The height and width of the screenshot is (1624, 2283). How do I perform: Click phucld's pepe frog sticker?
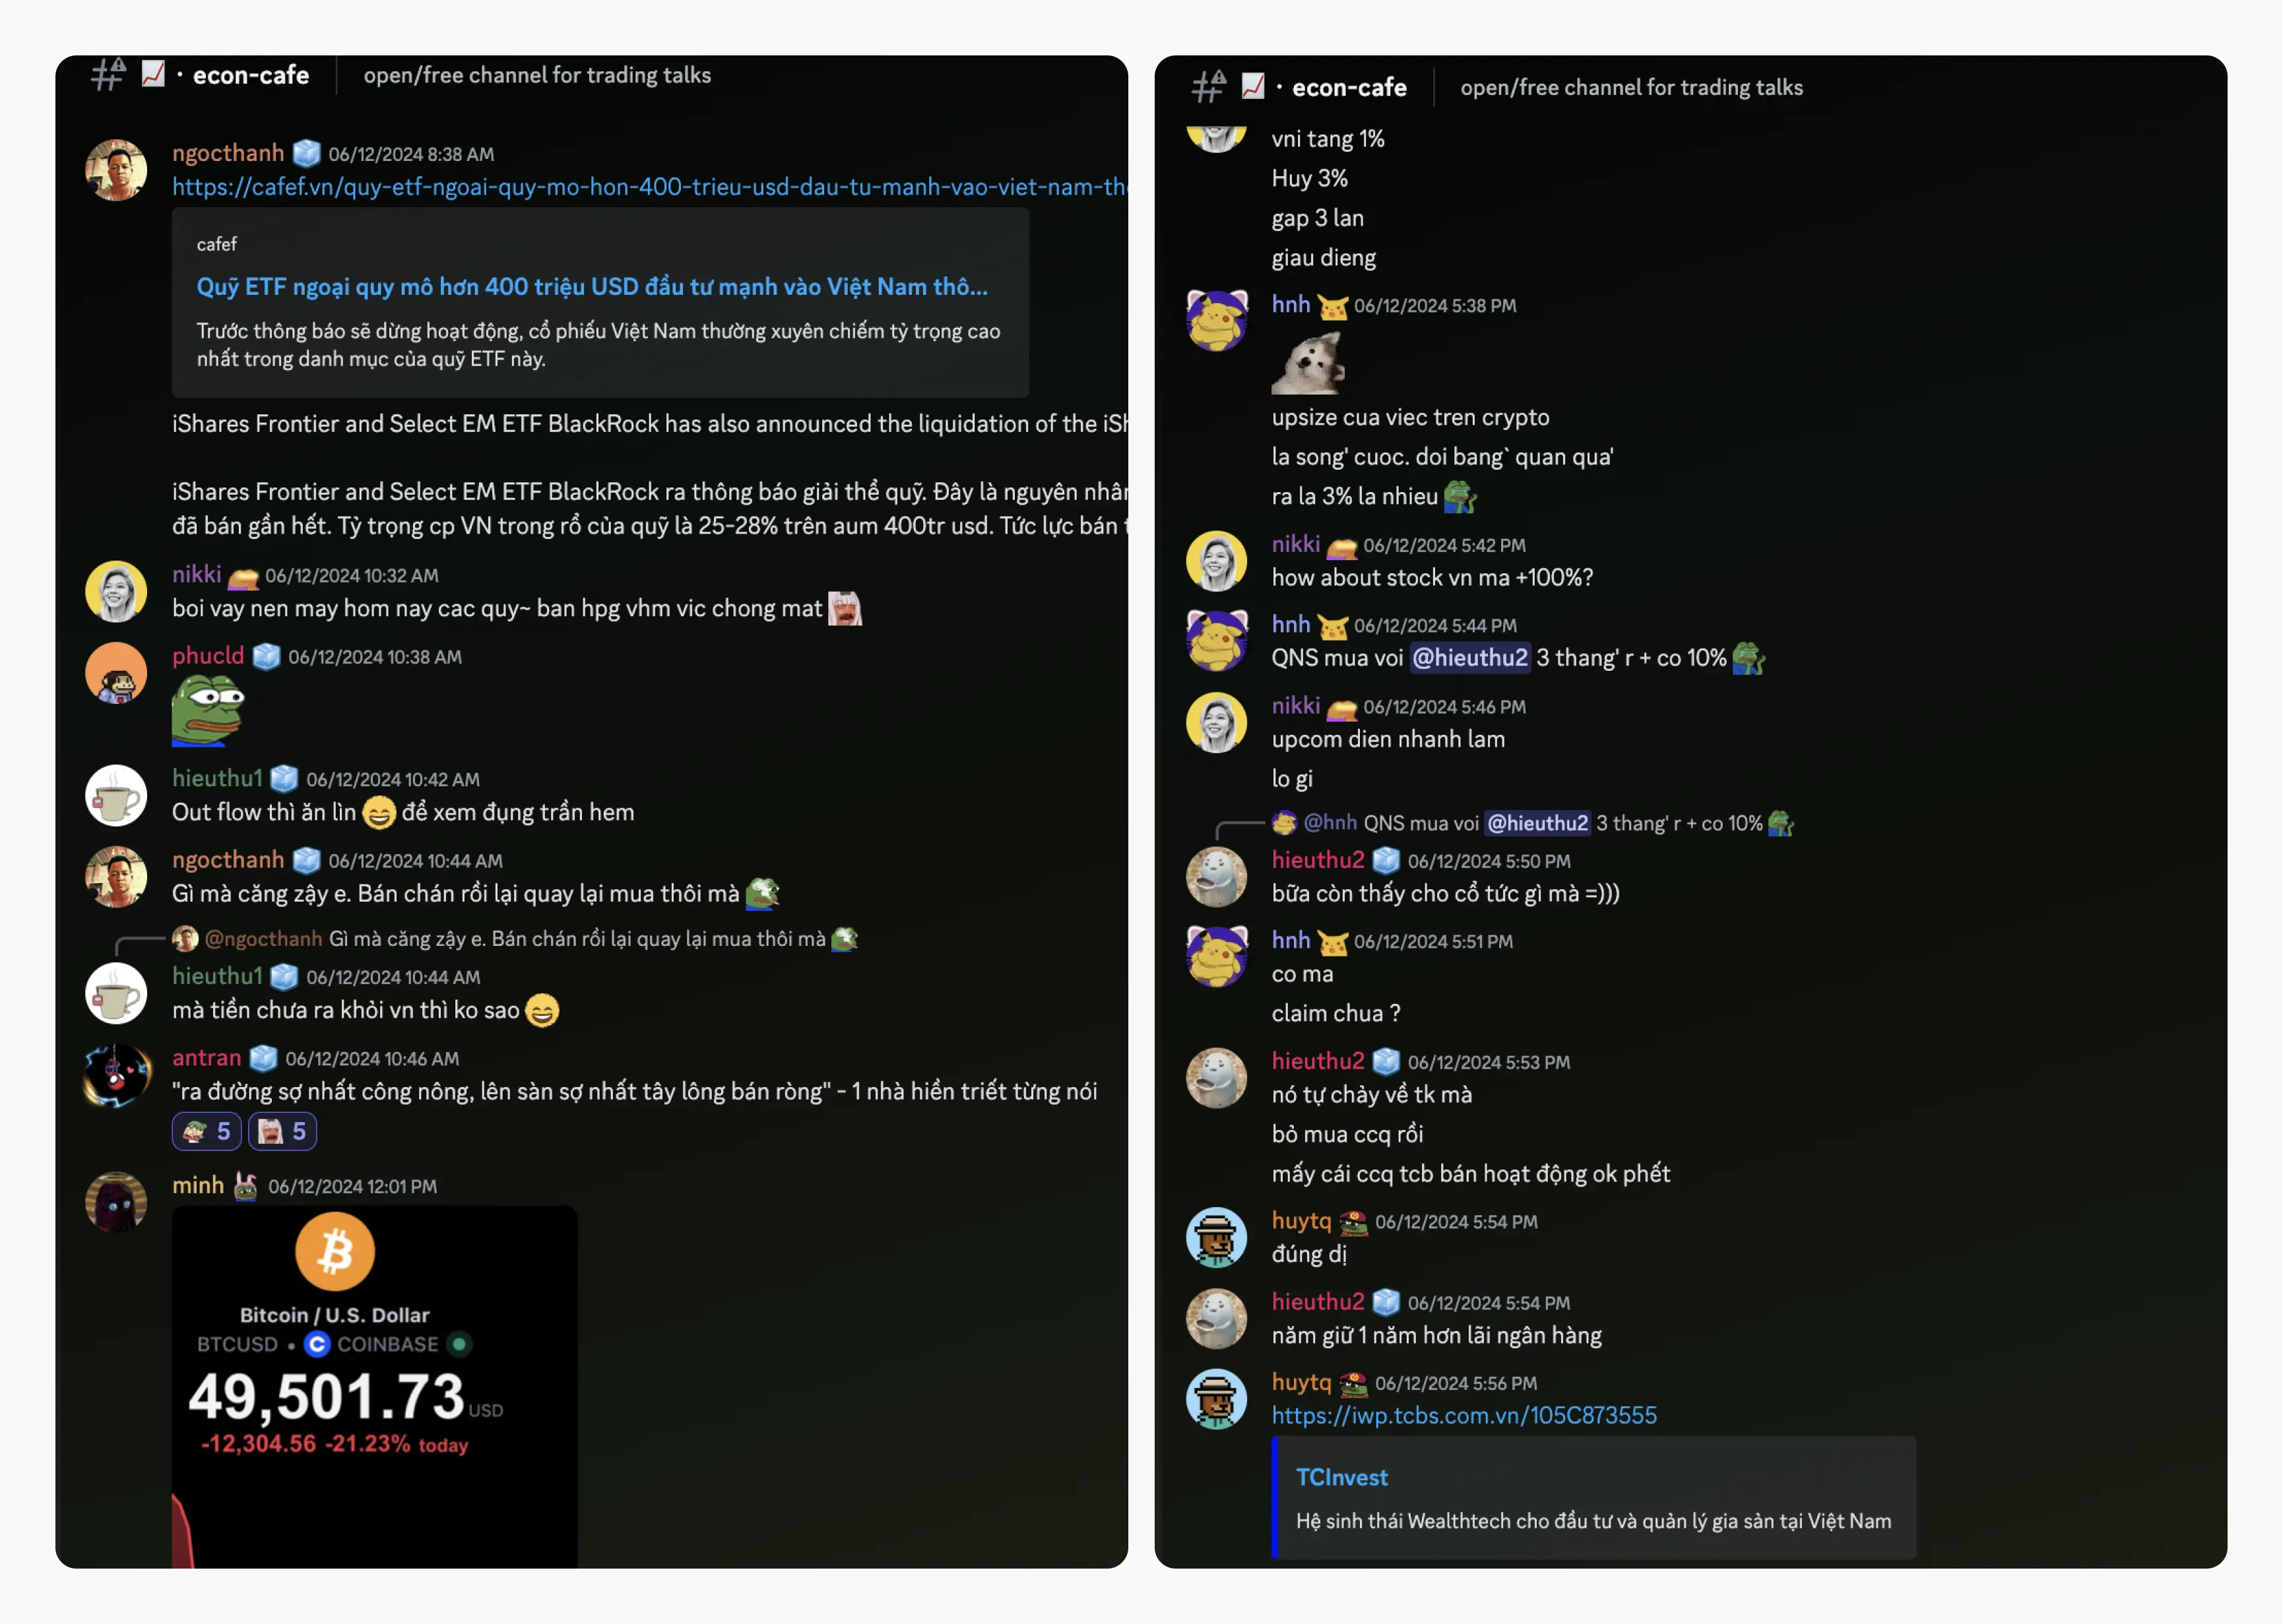208,711
